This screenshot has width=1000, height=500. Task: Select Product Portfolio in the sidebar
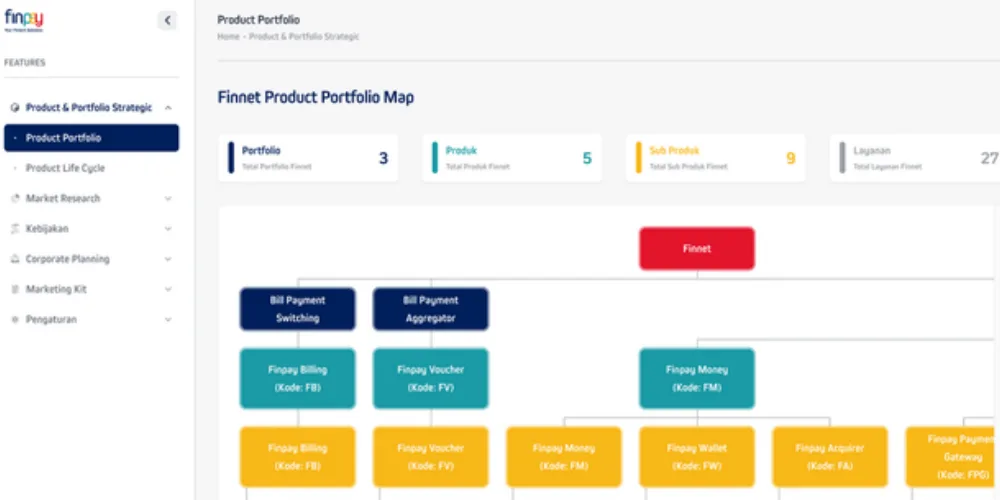(91, 138)
